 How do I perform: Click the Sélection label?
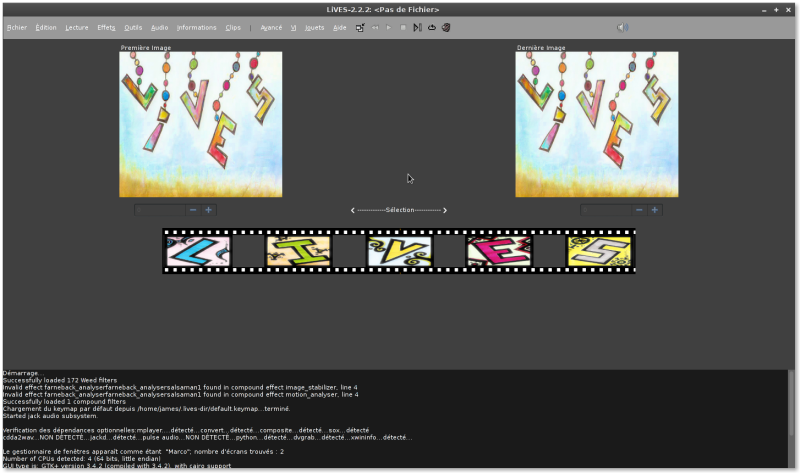tap(400, 210)
